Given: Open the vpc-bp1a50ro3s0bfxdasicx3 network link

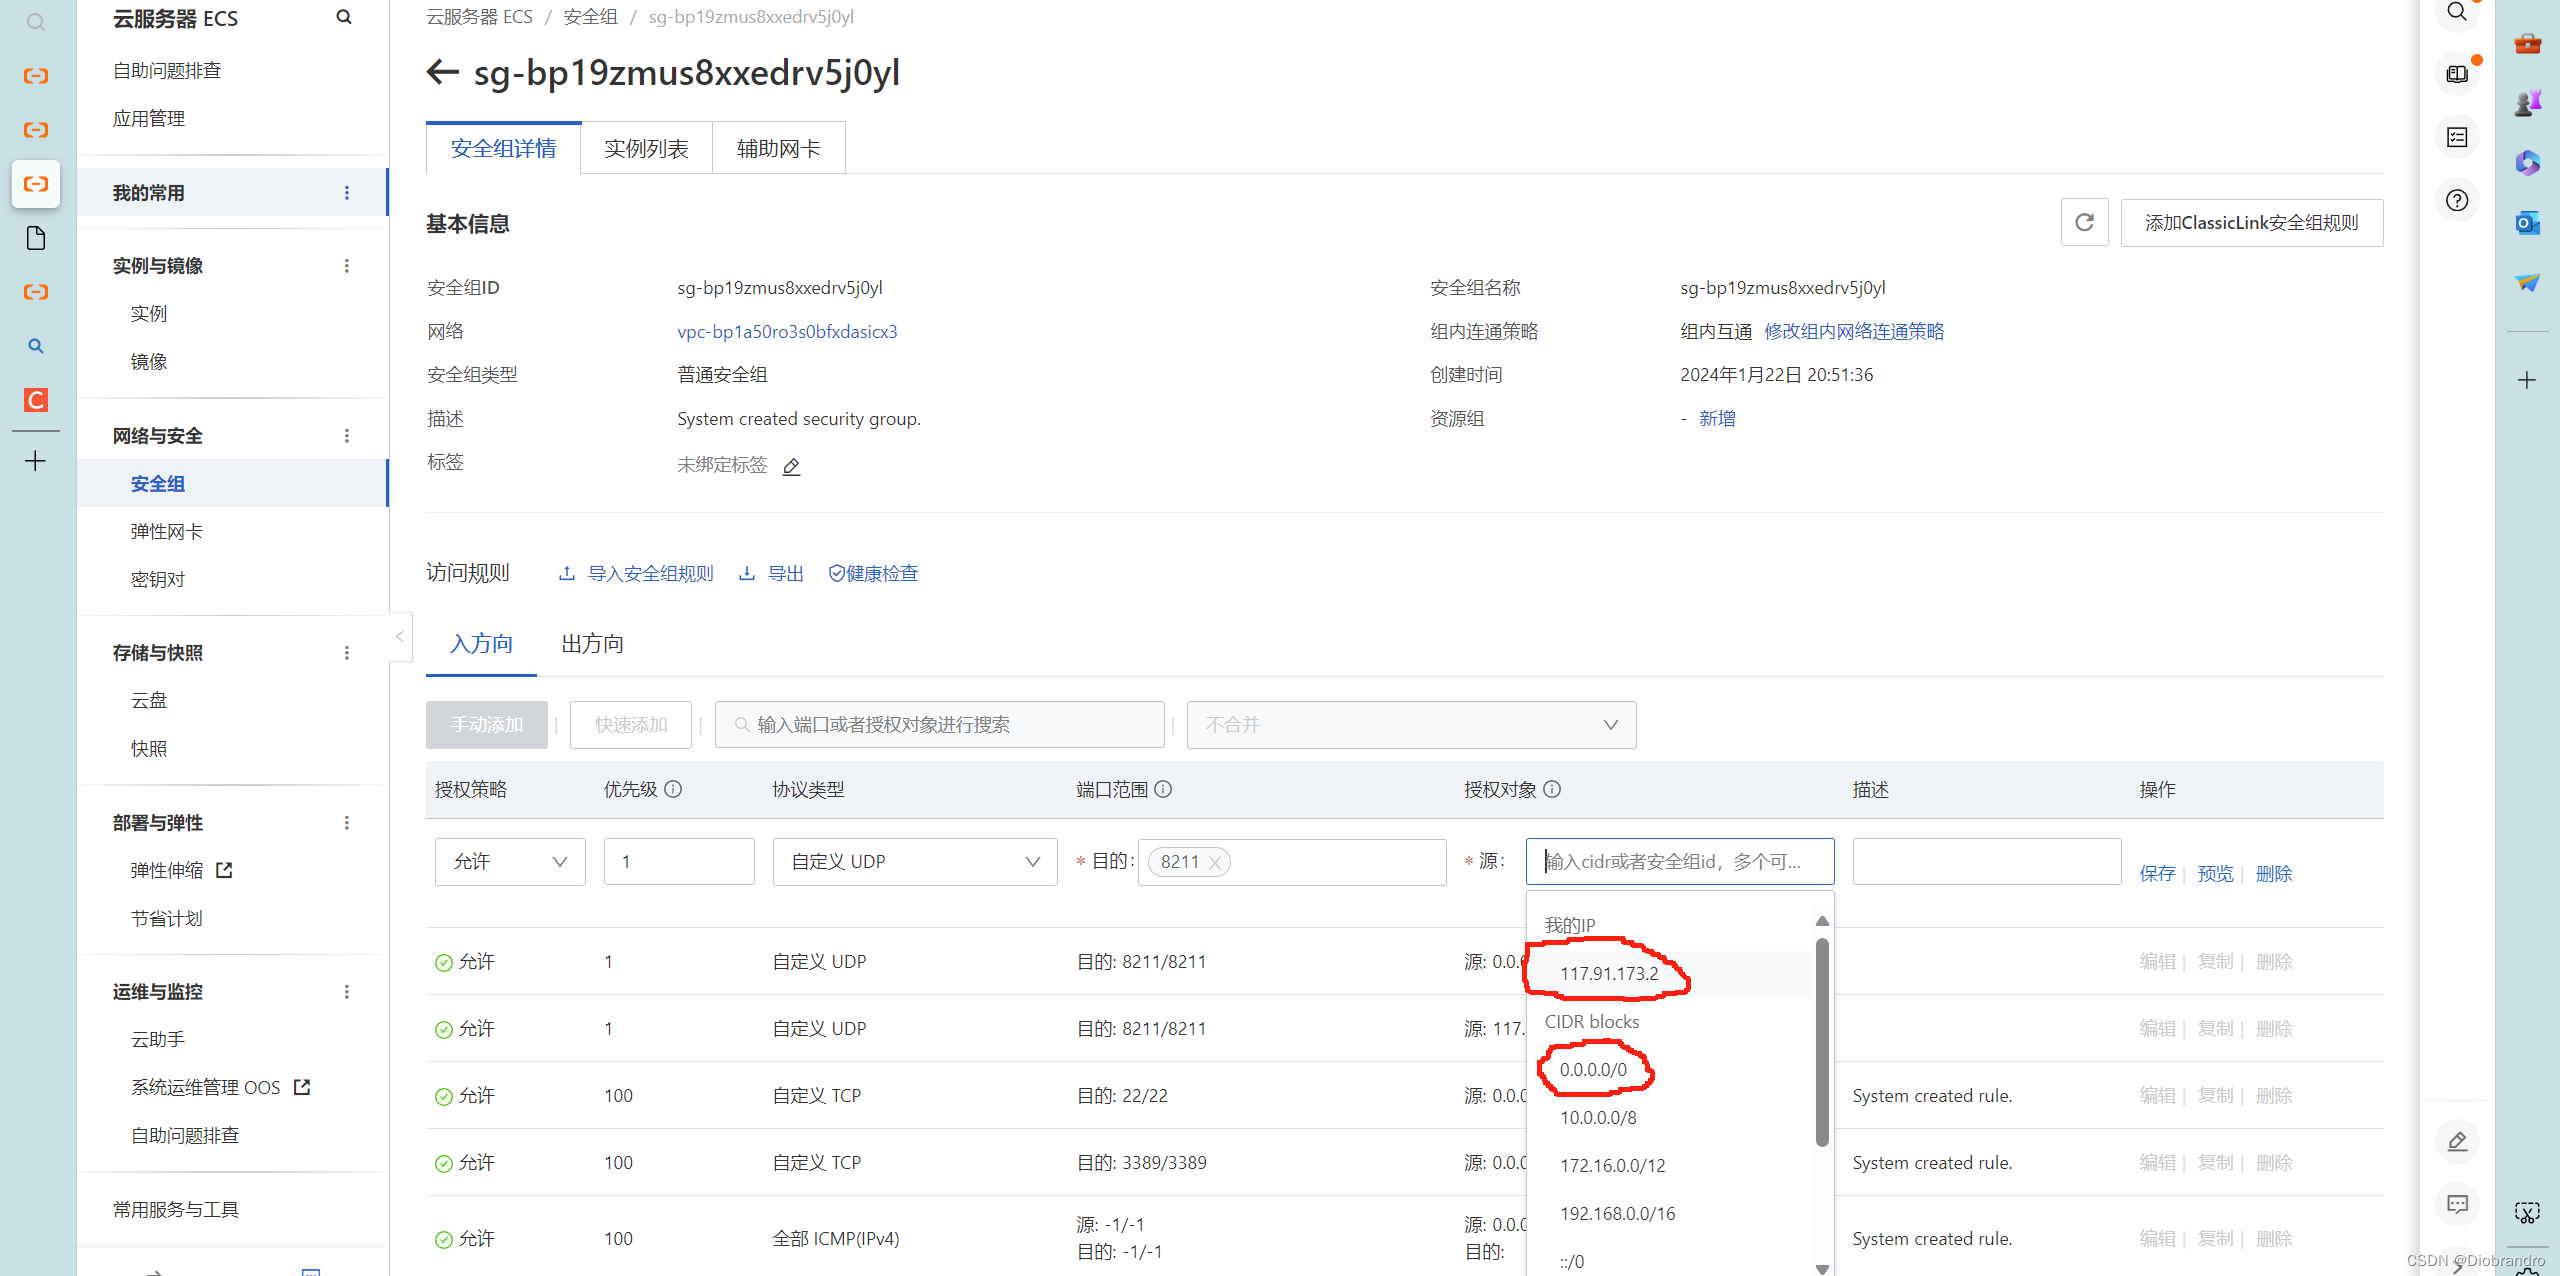Looking at the screenshot, I should pyautogui.click(x=787, y=331).
